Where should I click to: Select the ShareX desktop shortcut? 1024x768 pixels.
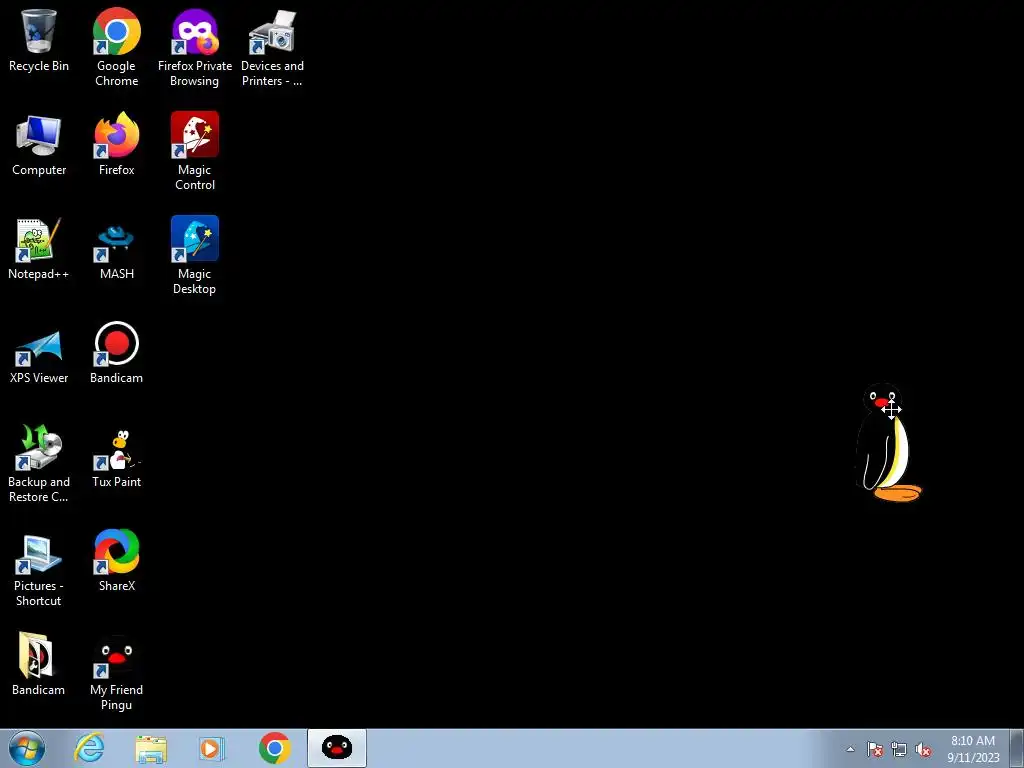point(116,560)
